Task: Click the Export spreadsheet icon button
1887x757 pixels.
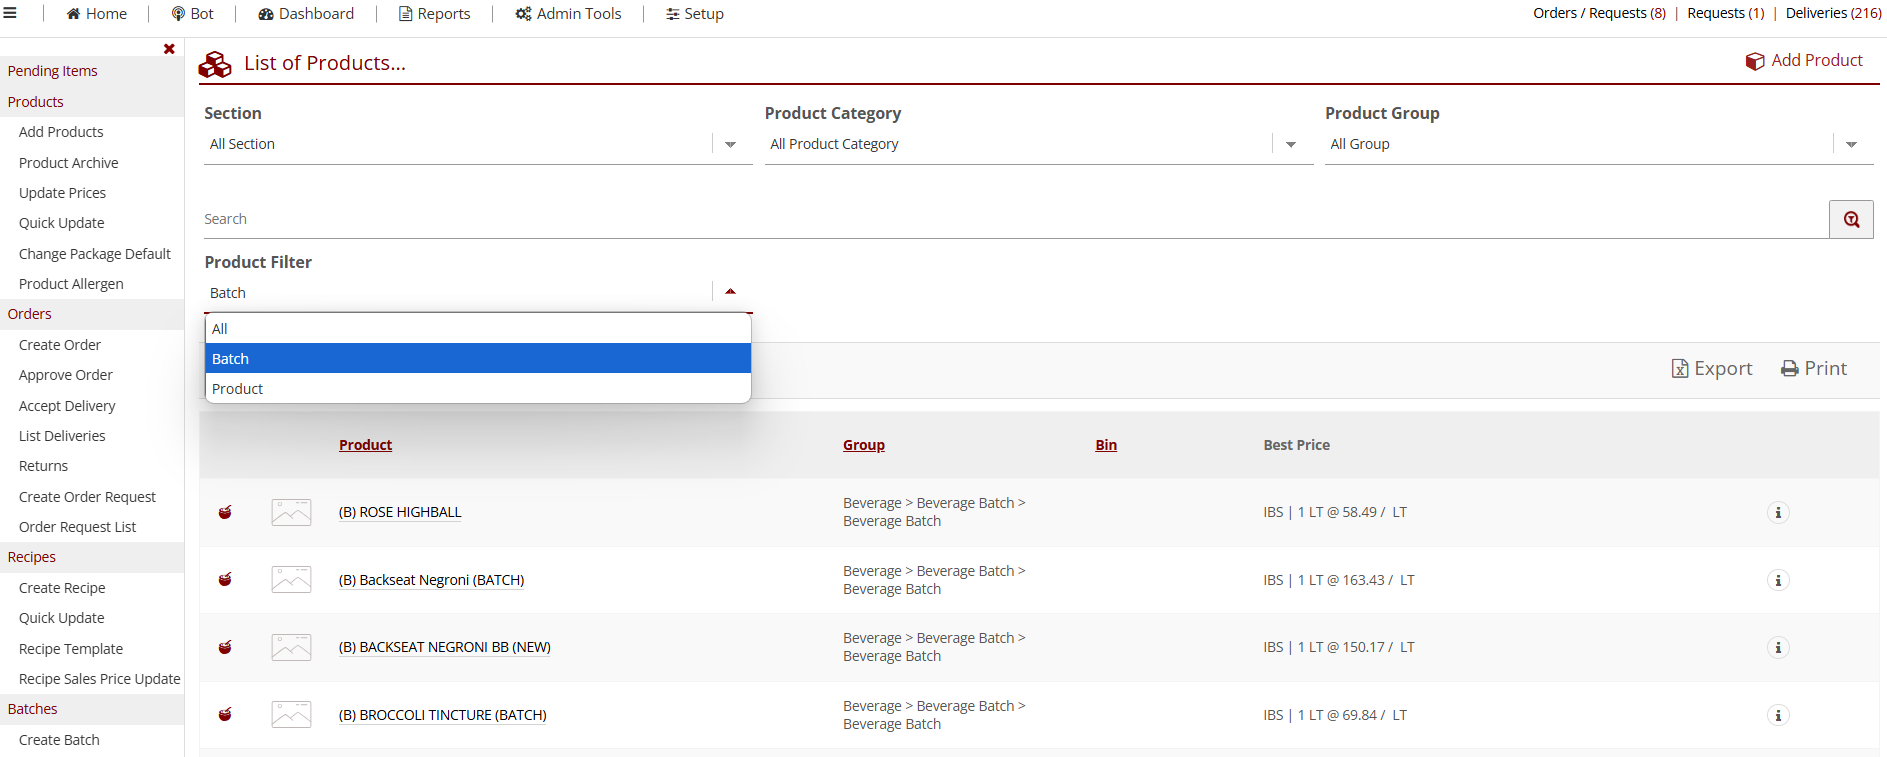Action: (x=1711, y=369)
